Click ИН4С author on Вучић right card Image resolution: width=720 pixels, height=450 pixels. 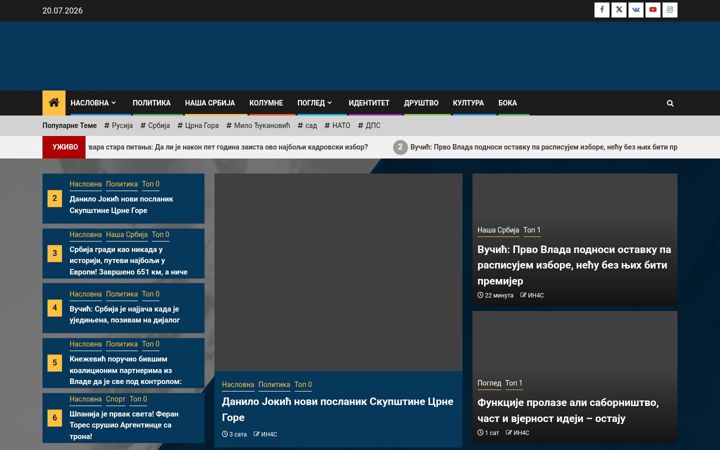[532, 295]
